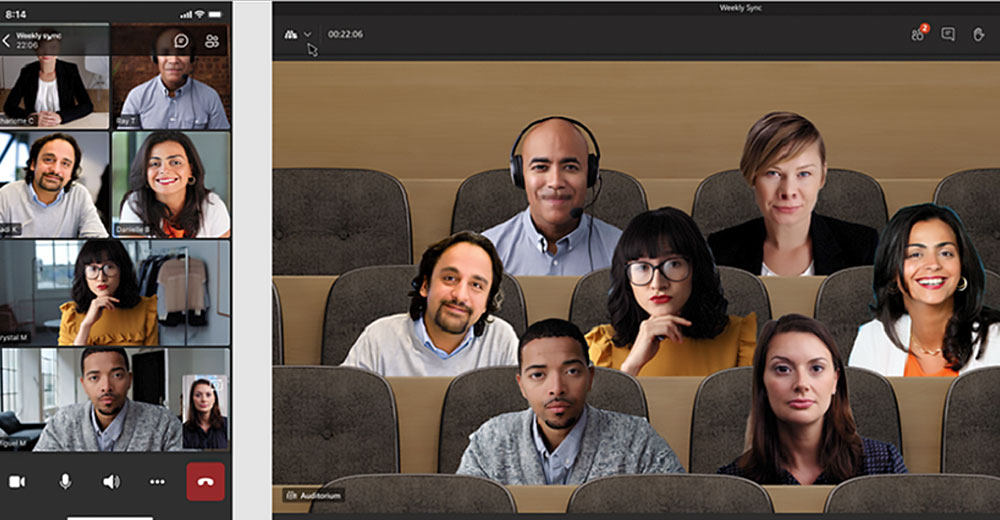1000x520 pixels.
Task: Open the chat icon in mobile header
Action: (181, 41)
